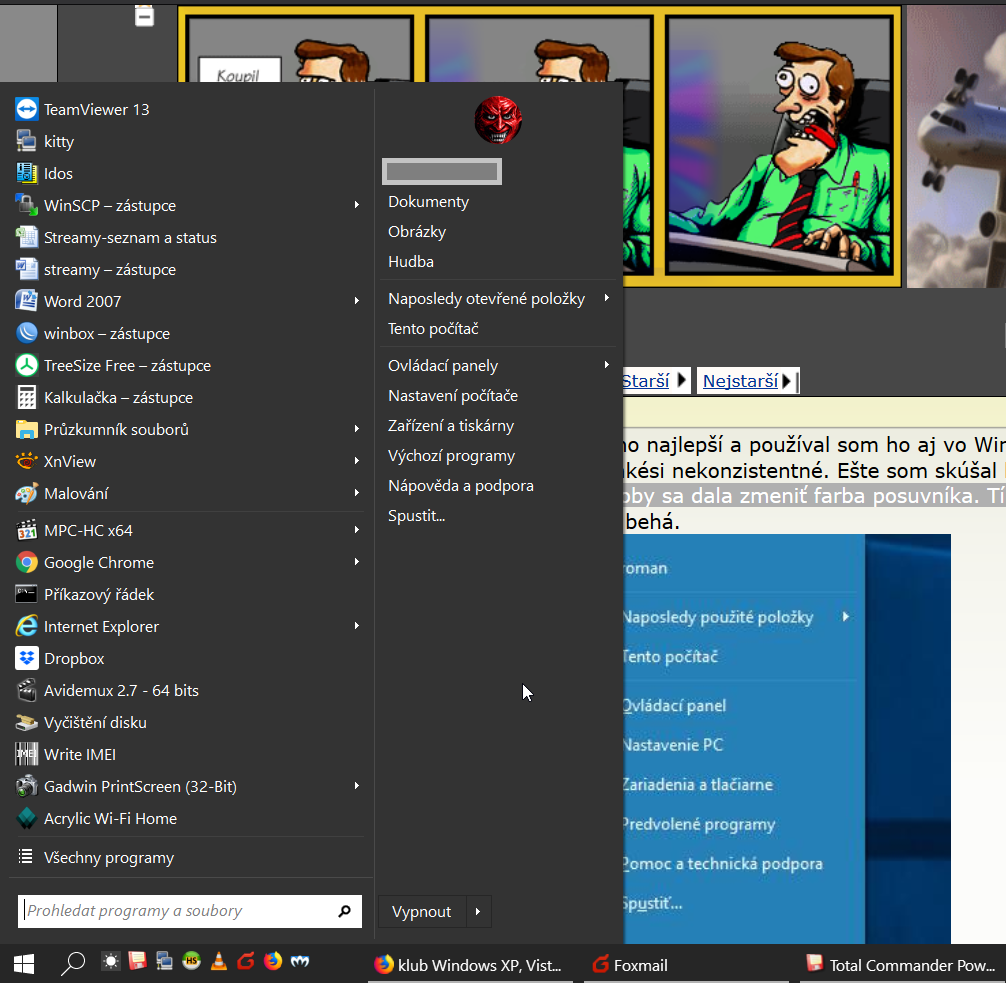This screenshot has height=983, width=1006.
Task: Open Streamy-seznam a status document
Action: [188, 237]
